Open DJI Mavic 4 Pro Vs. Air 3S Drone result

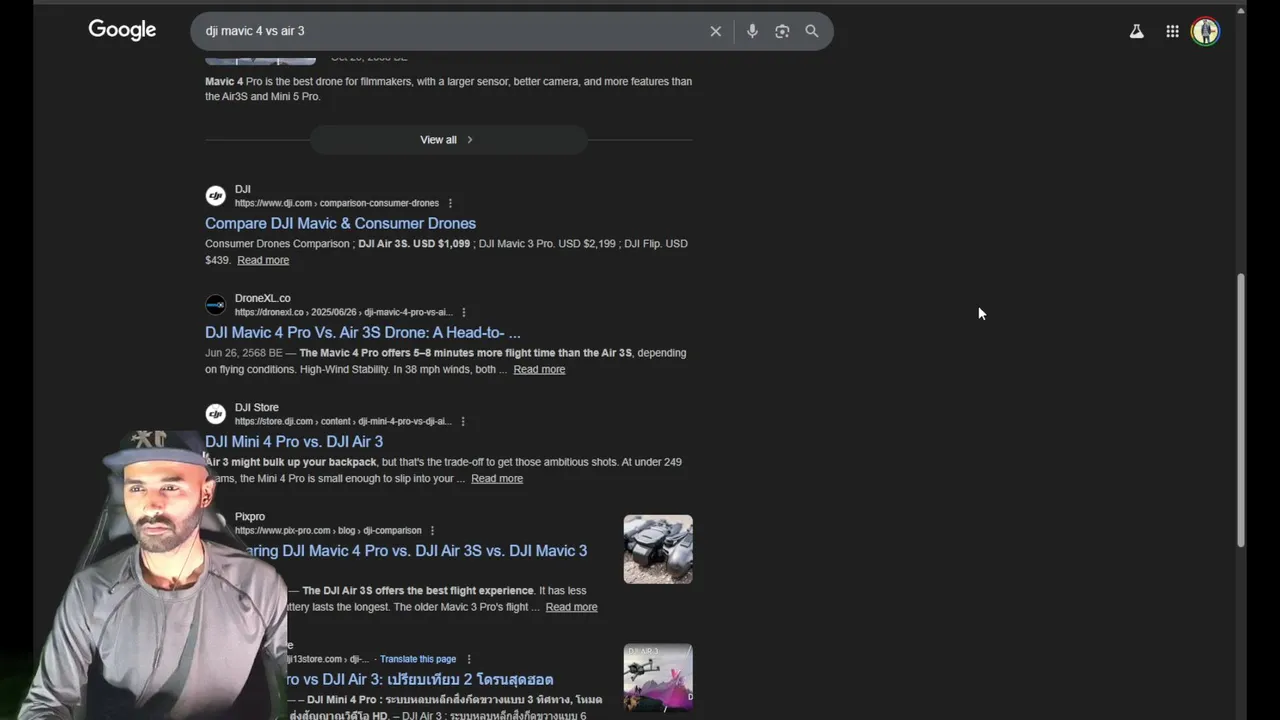click(x=363, y=332)
